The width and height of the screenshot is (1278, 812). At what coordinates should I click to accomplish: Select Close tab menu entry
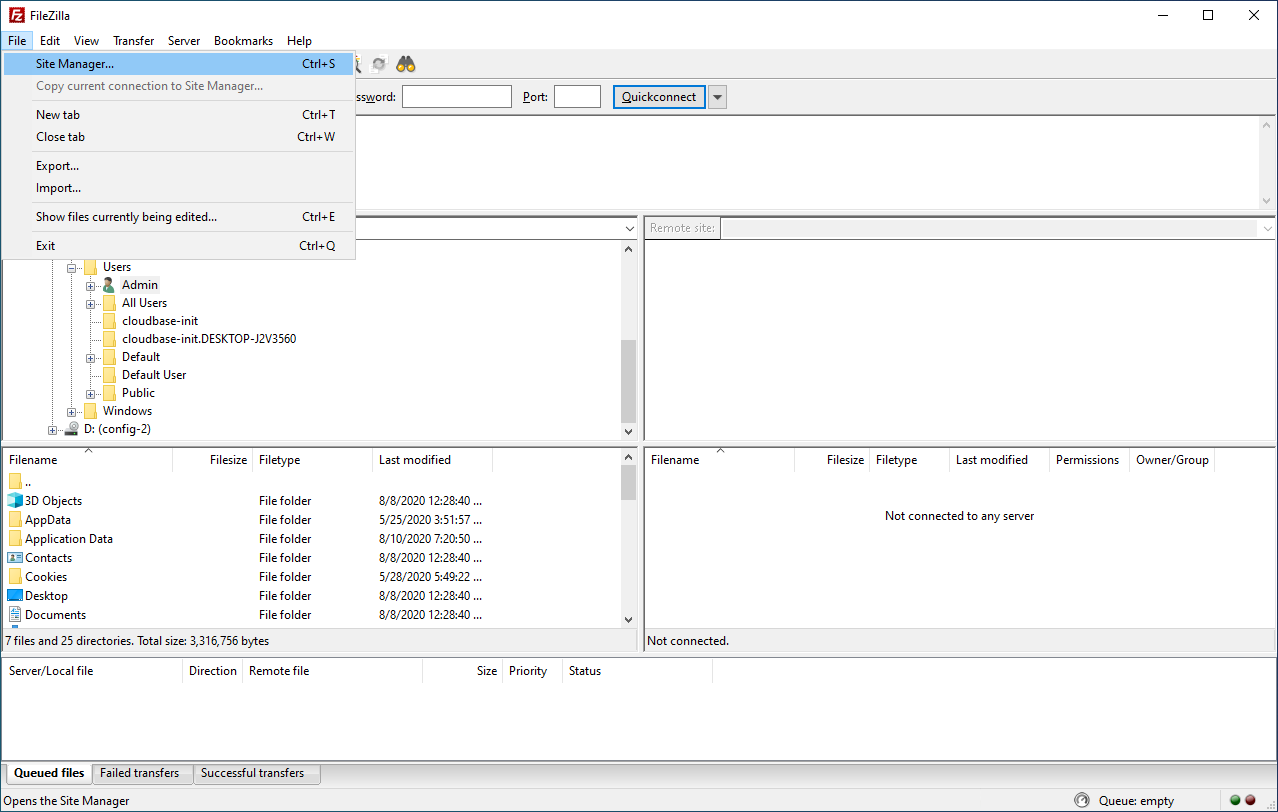[x=179, y=137]
